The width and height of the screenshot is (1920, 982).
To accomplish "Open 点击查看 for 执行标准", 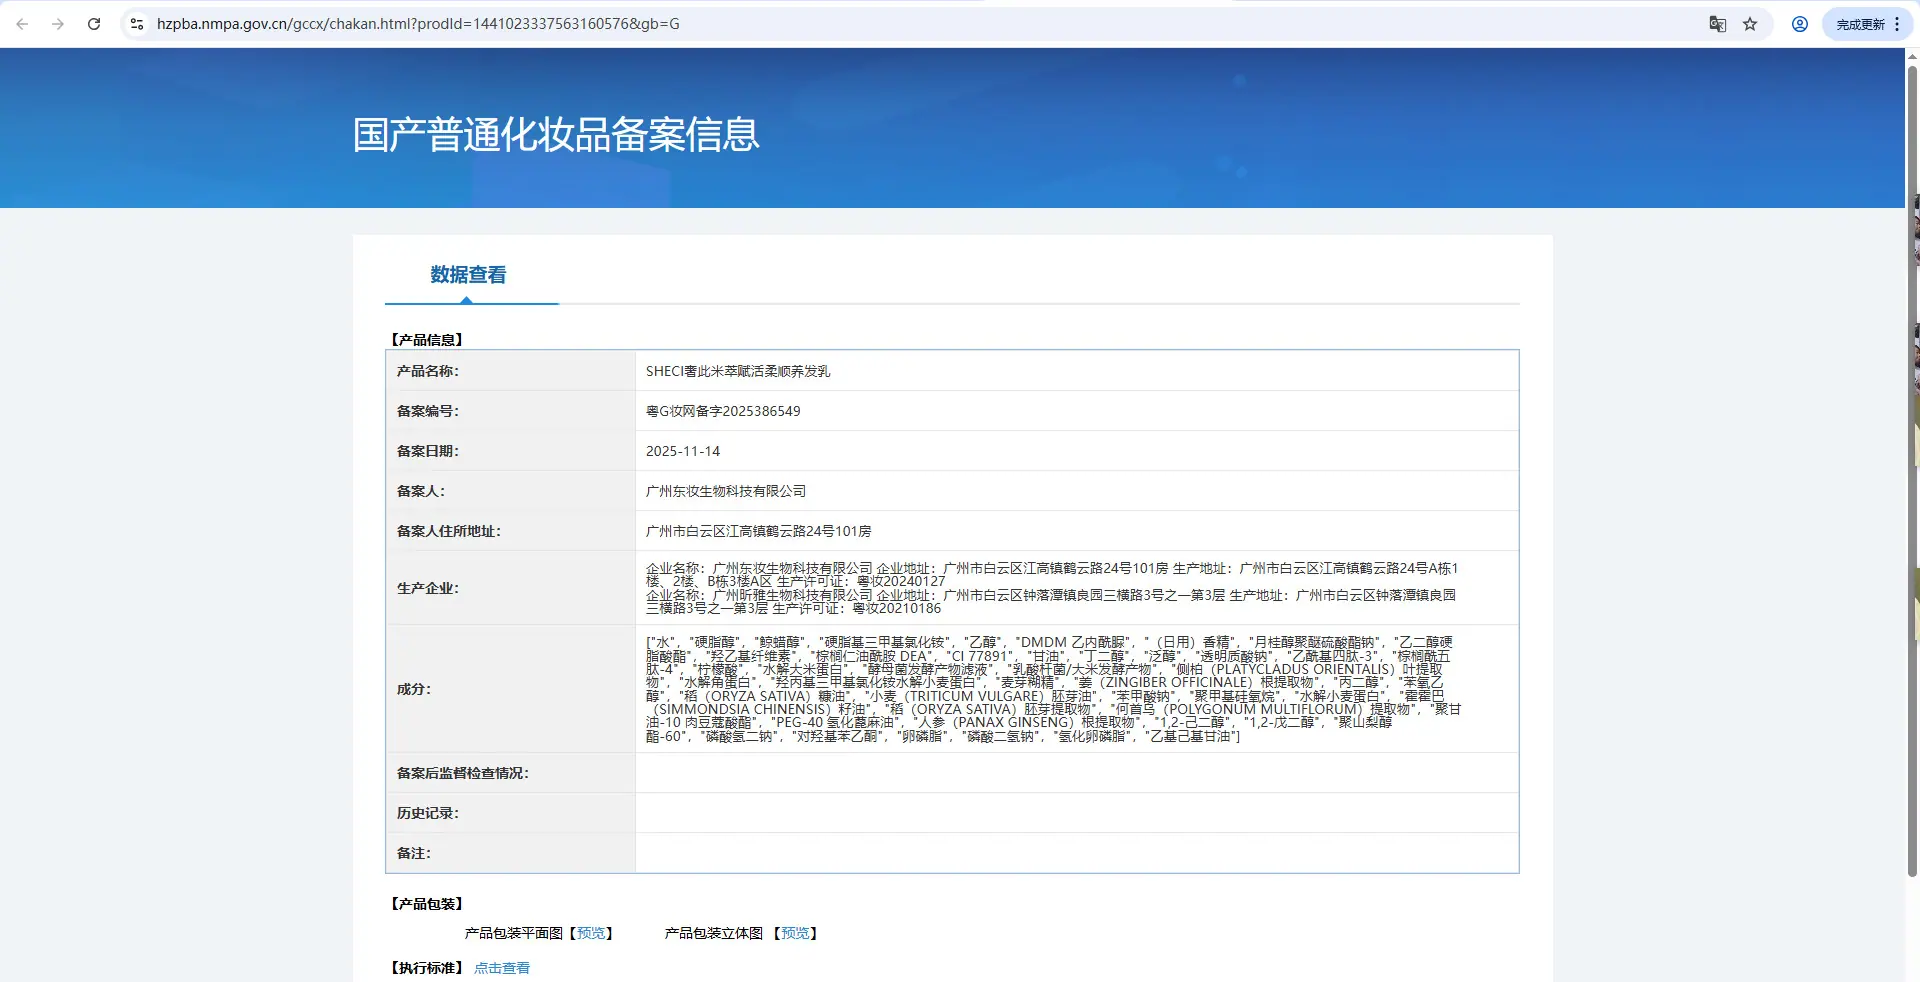I will tap(502, 968).
